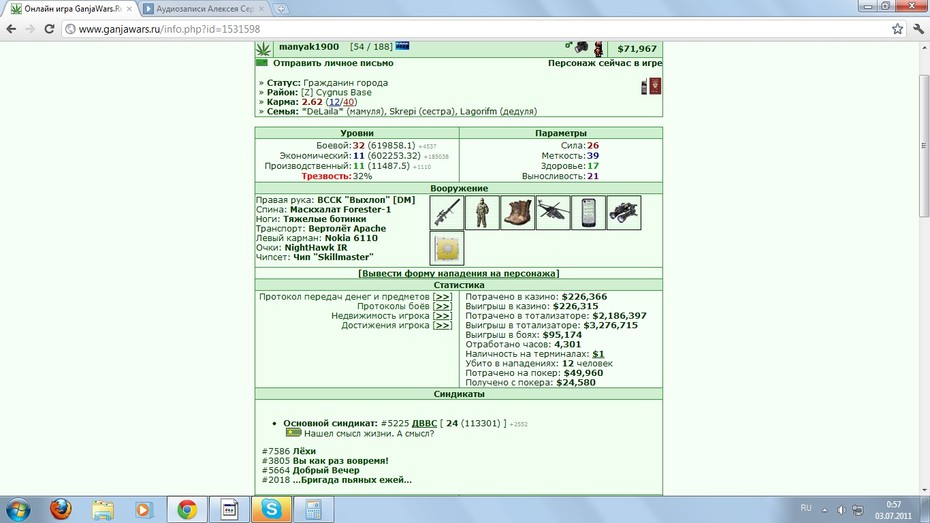Click the player name manyak1900

click(x=309, y=47)
